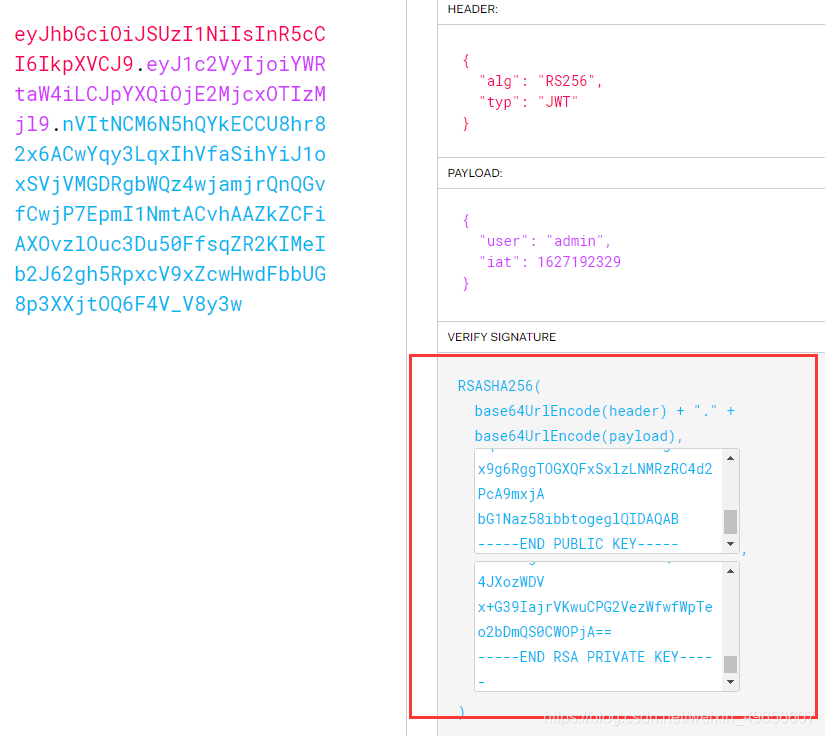
Task: Click the x+G39IajrVKwuCPG2VezWfwfWpTe key line
Action: 595,607
